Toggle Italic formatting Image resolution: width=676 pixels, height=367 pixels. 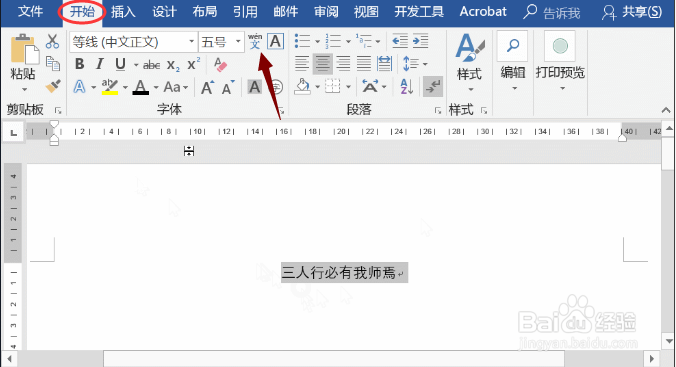tap(100, 64)
